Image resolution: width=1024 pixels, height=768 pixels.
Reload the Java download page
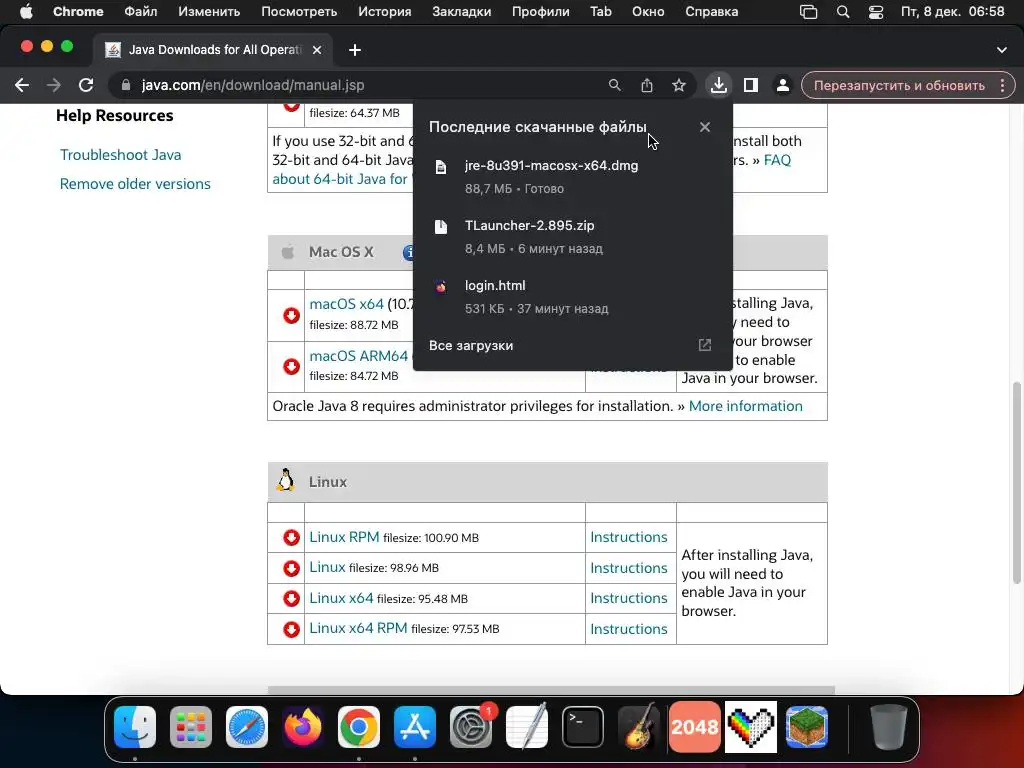click(86, 85)
